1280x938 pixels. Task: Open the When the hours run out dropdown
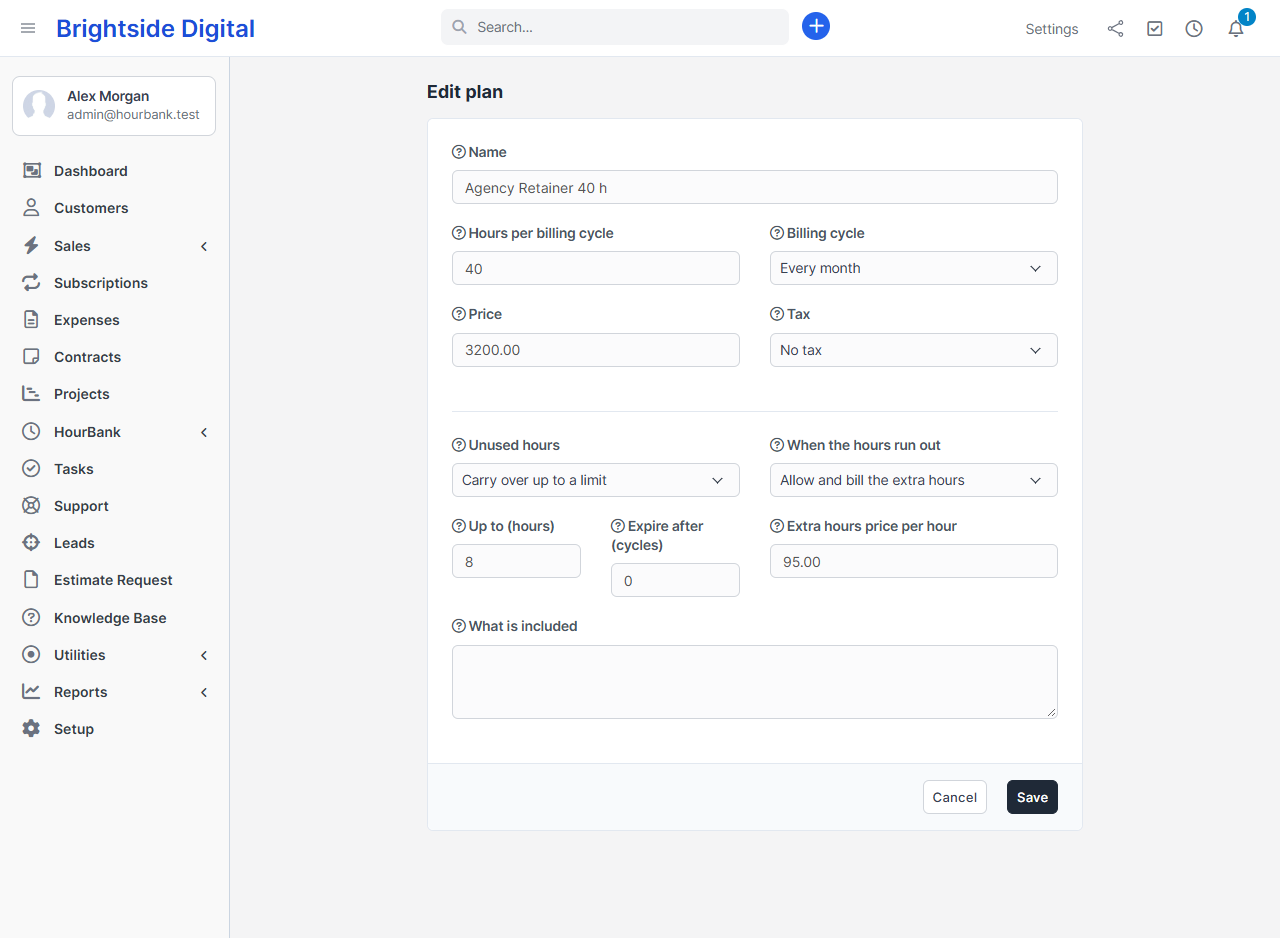coord(914,480)
